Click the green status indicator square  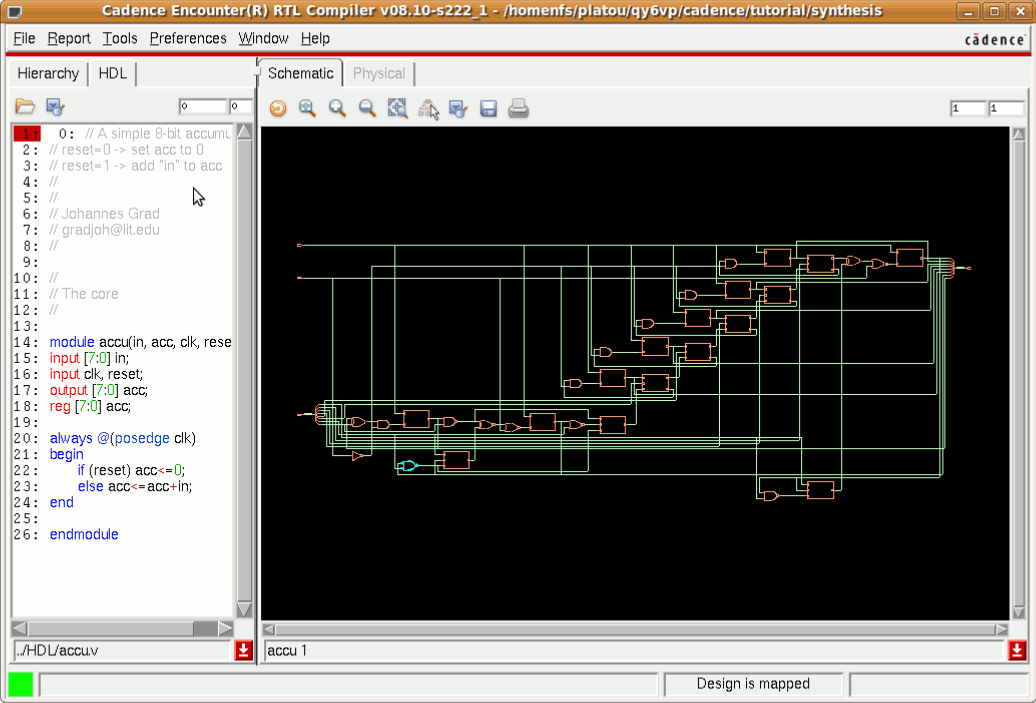[20, 684]
